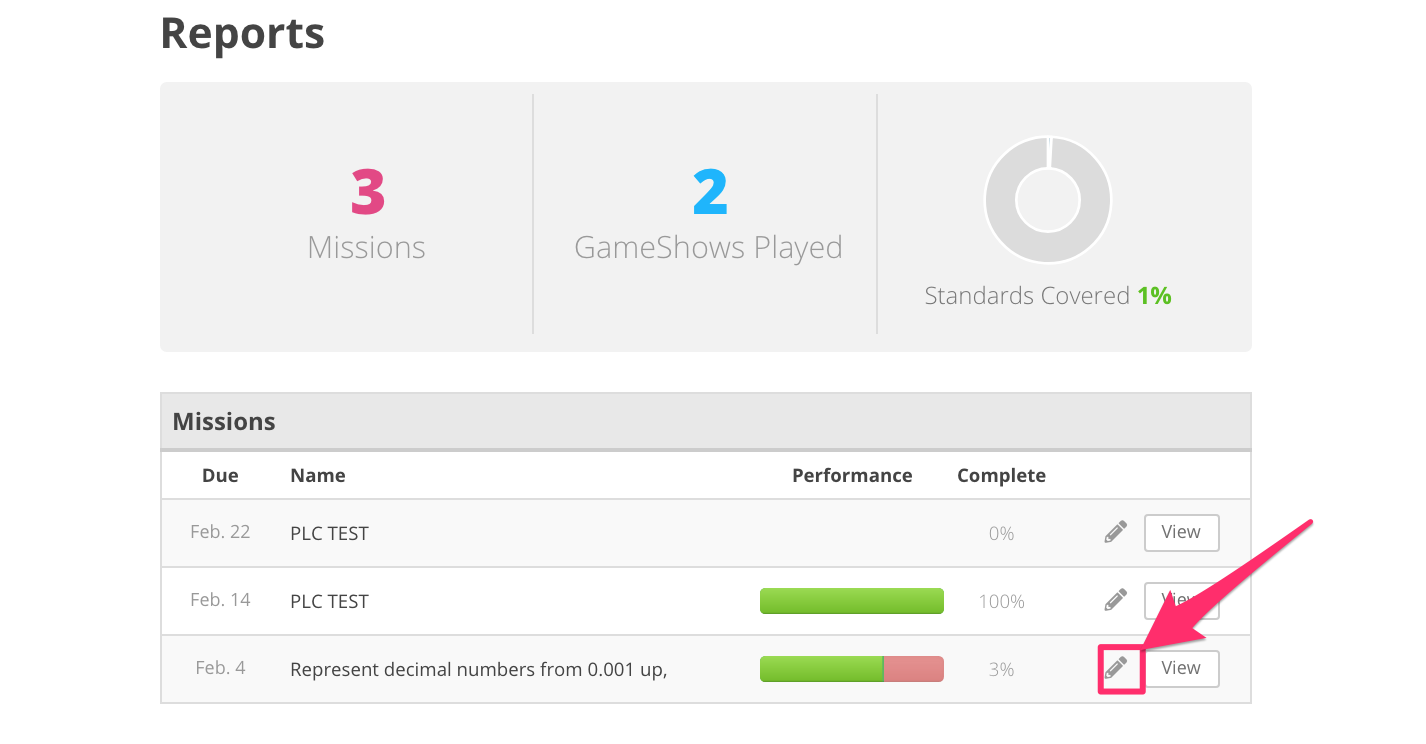Sort missions by Name column header

click(318, 475)
